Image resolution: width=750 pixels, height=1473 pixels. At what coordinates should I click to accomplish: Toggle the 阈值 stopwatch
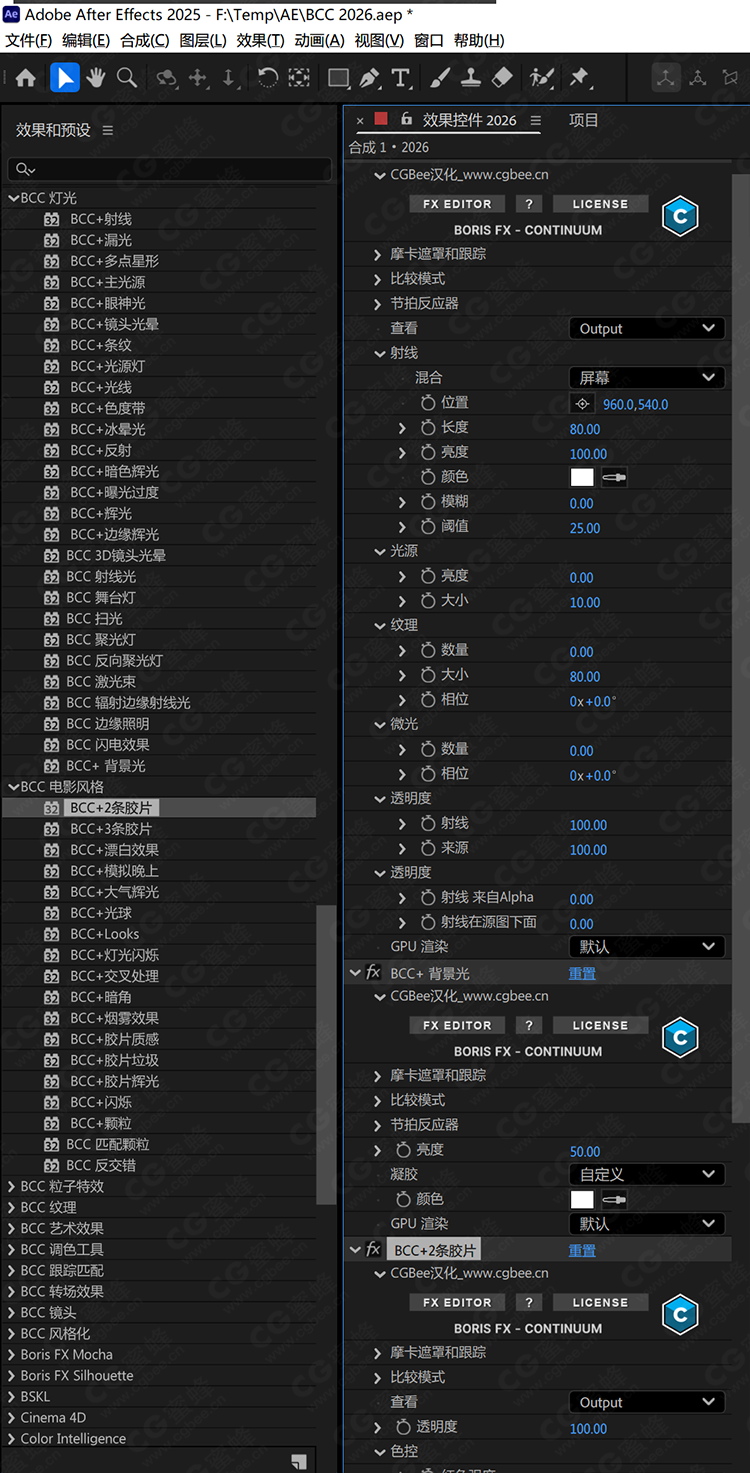coord(428,527)
